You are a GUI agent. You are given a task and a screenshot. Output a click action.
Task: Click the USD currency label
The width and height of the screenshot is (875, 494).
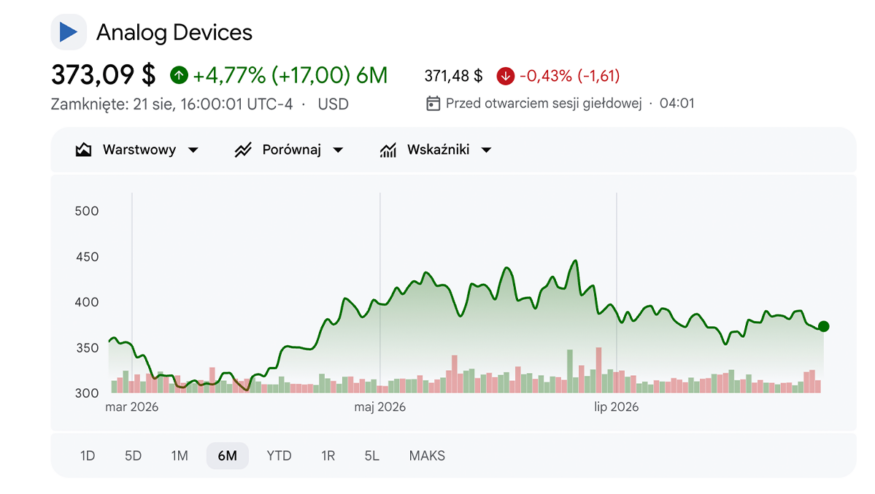click(x=333, y=104)
